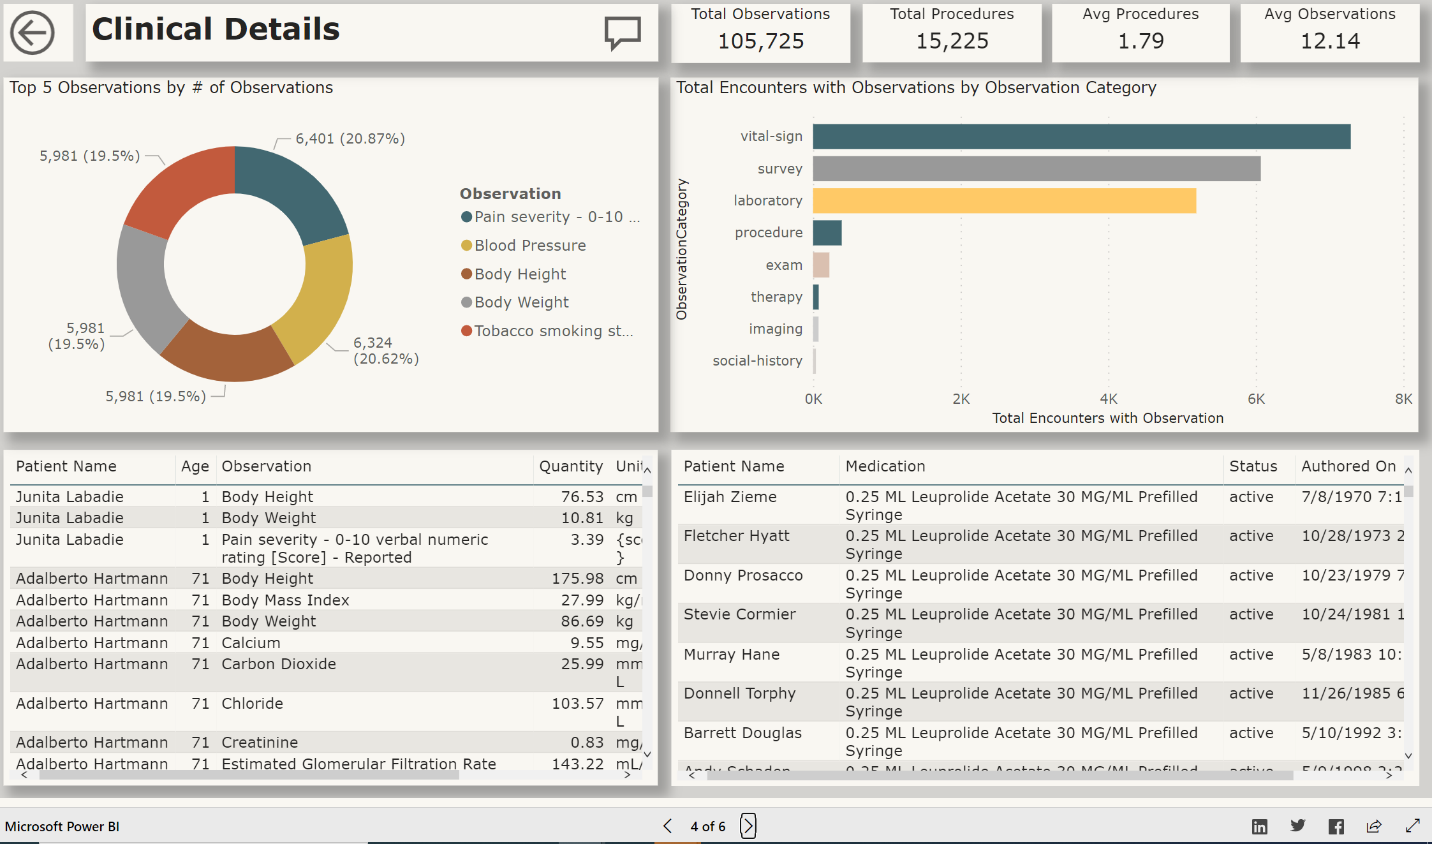Image resolution: width=1432 pixels, height=844 pixels.
Task: Click the therapy bar in chart
Action: pyautogui.click(x=816, y=297)
